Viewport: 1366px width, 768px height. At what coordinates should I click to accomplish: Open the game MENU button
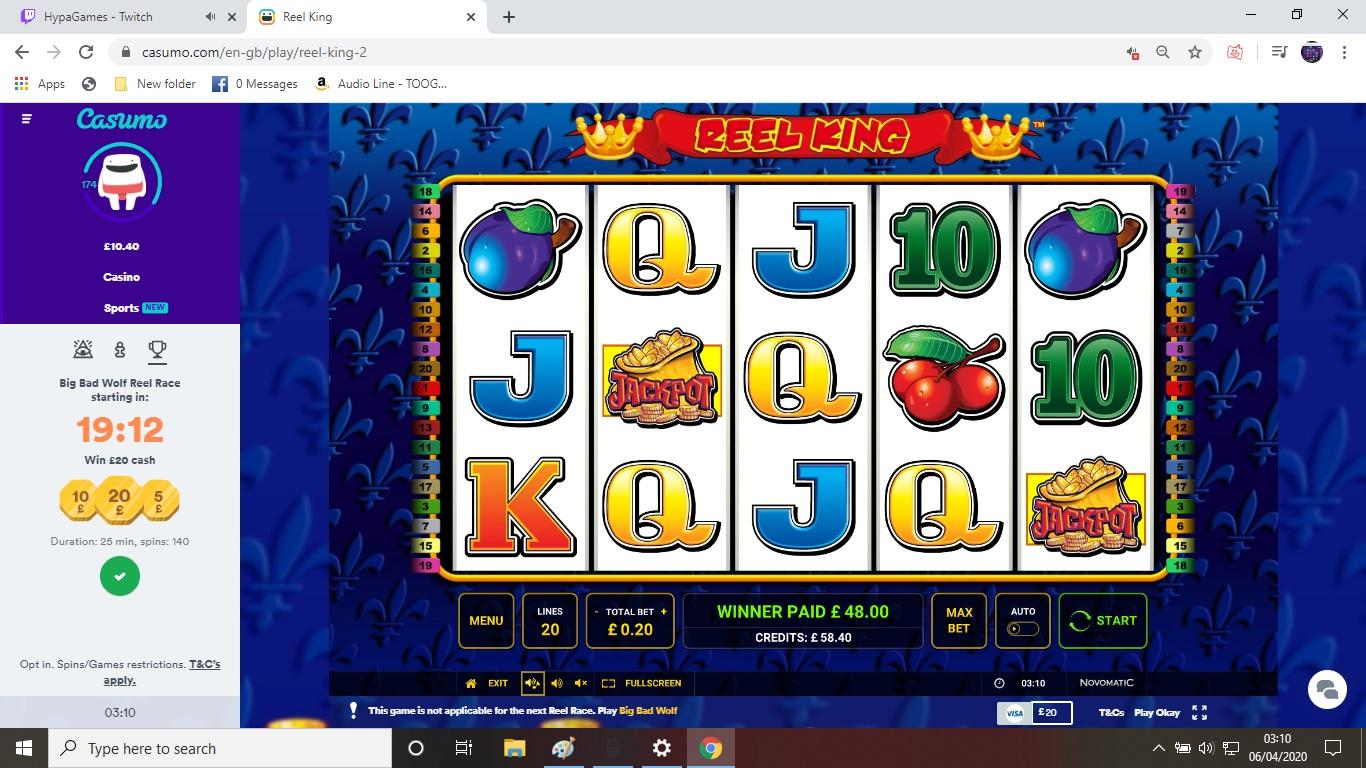click(x=486, y=621)
